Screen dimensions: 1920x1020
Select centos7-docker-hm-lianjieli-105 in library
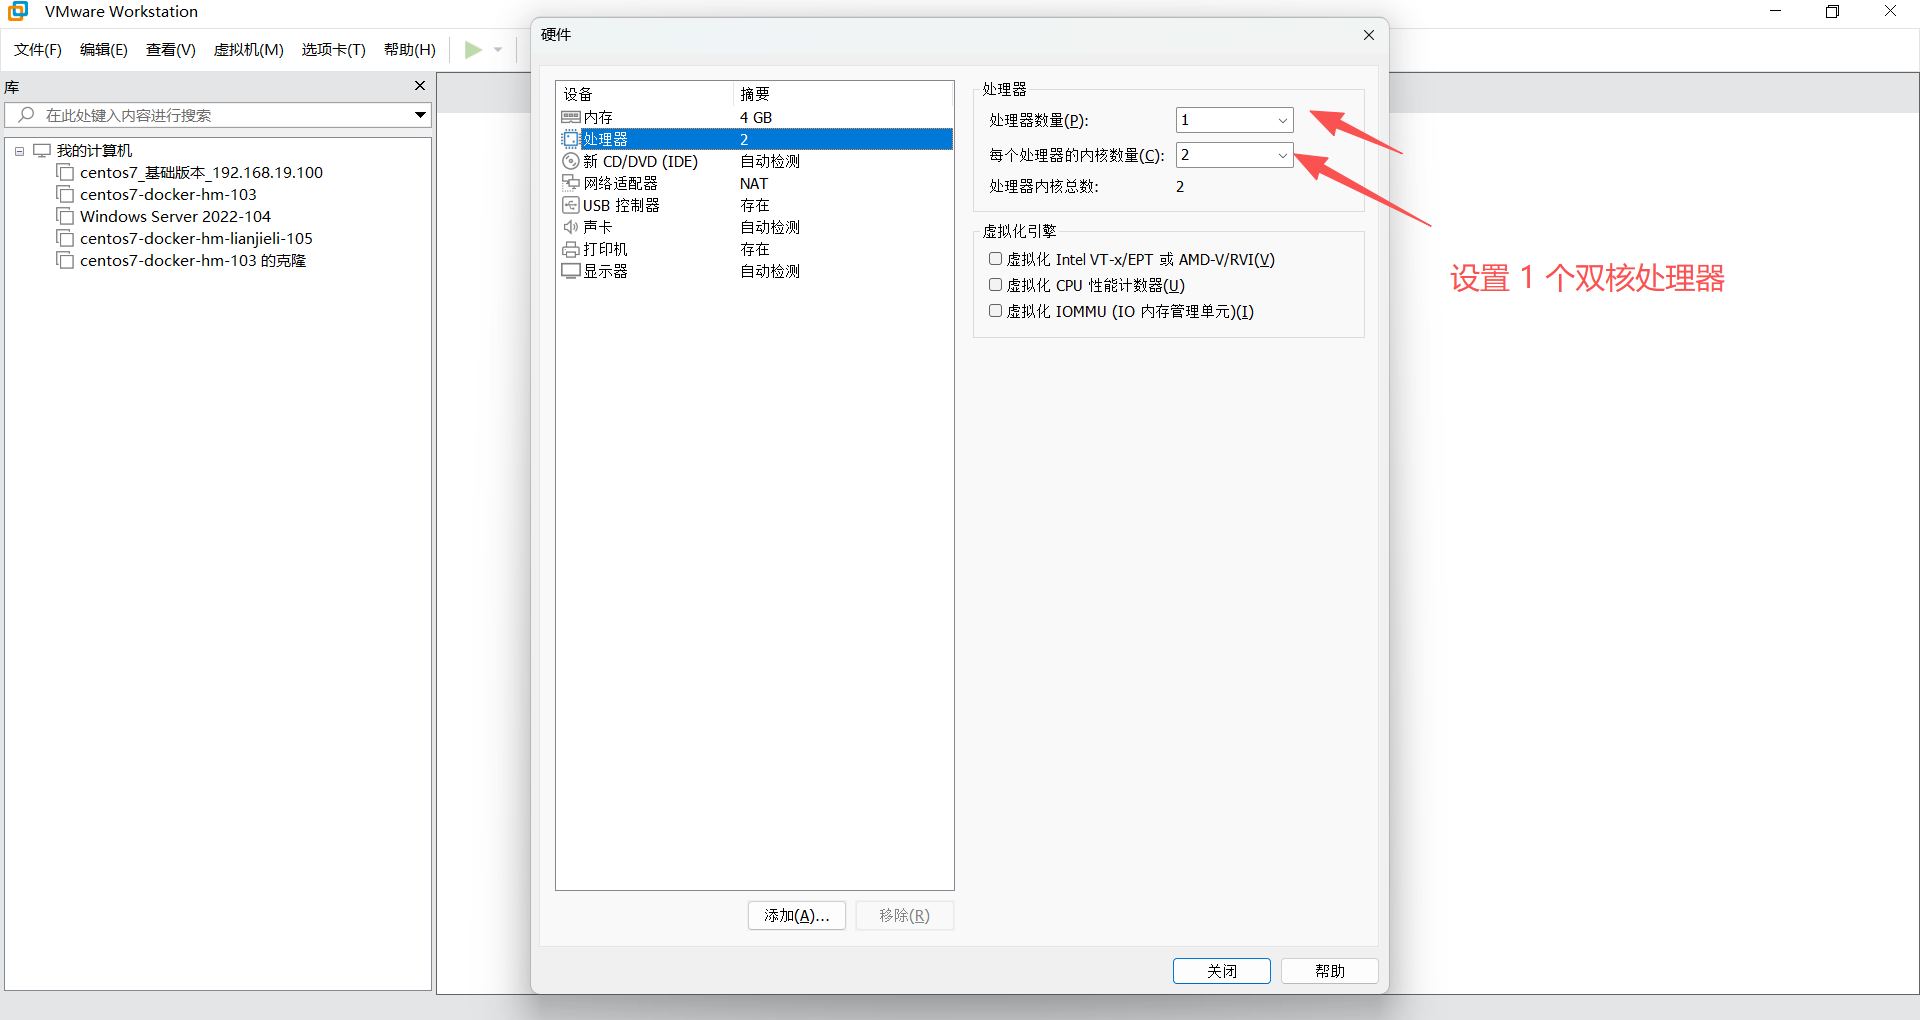click(x=196, y=238)
